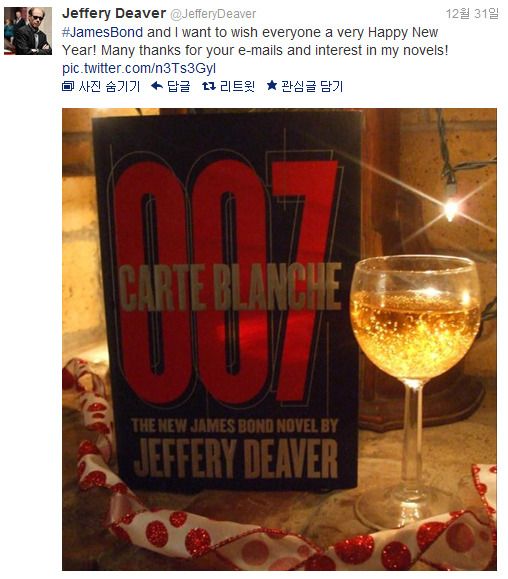The image size is (508, 579).
Task: Click the retweet arrows icon
Action: (209, 86)
